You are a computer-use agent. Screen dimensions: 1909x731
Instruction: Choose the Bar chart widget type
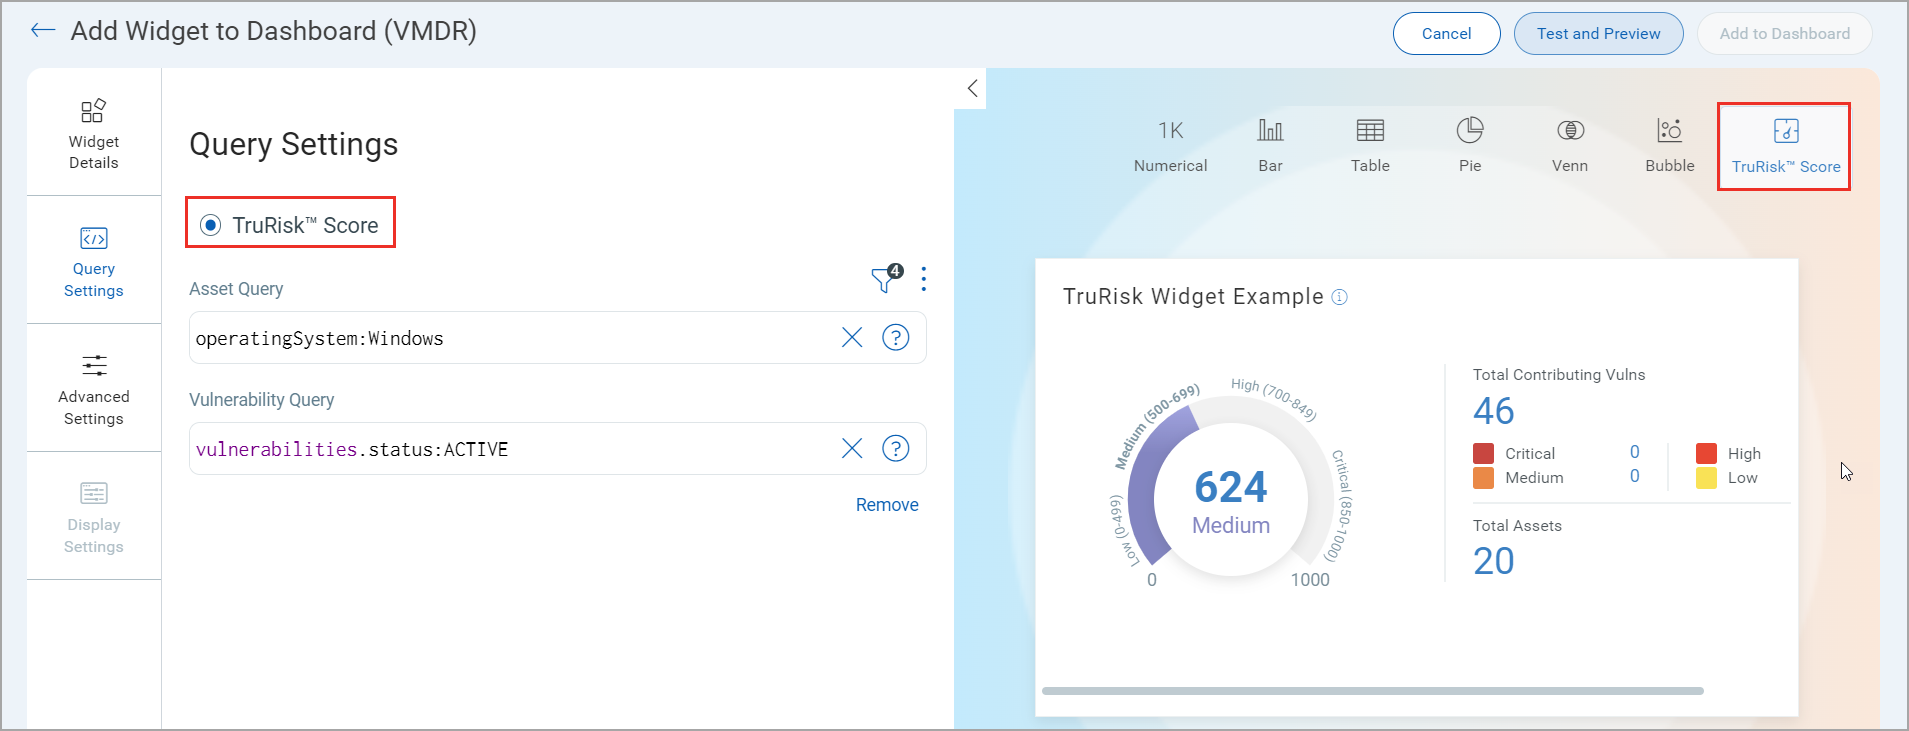(1270, 146)
